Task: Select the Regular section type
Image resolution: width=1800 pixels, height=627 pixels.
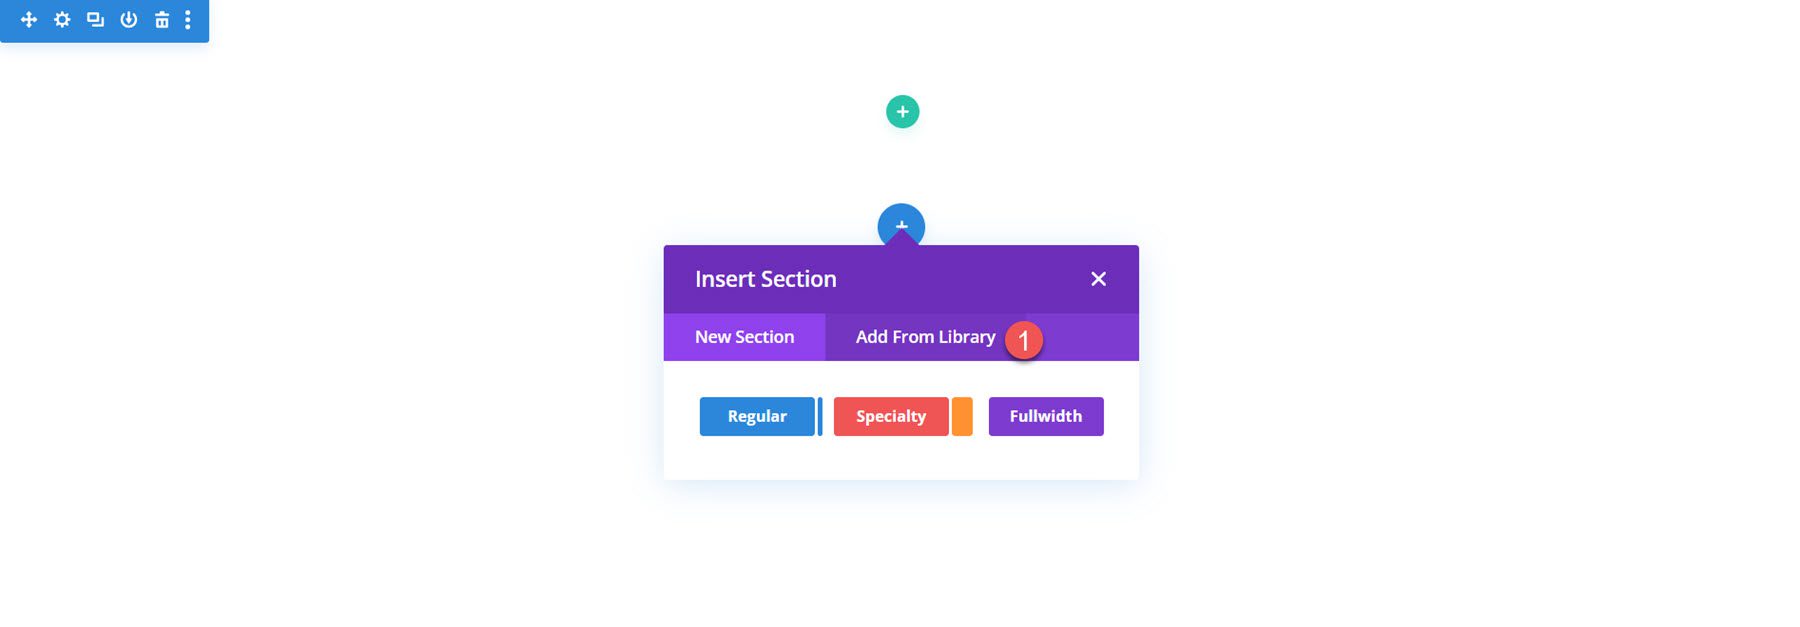Action: click(757, 416)
